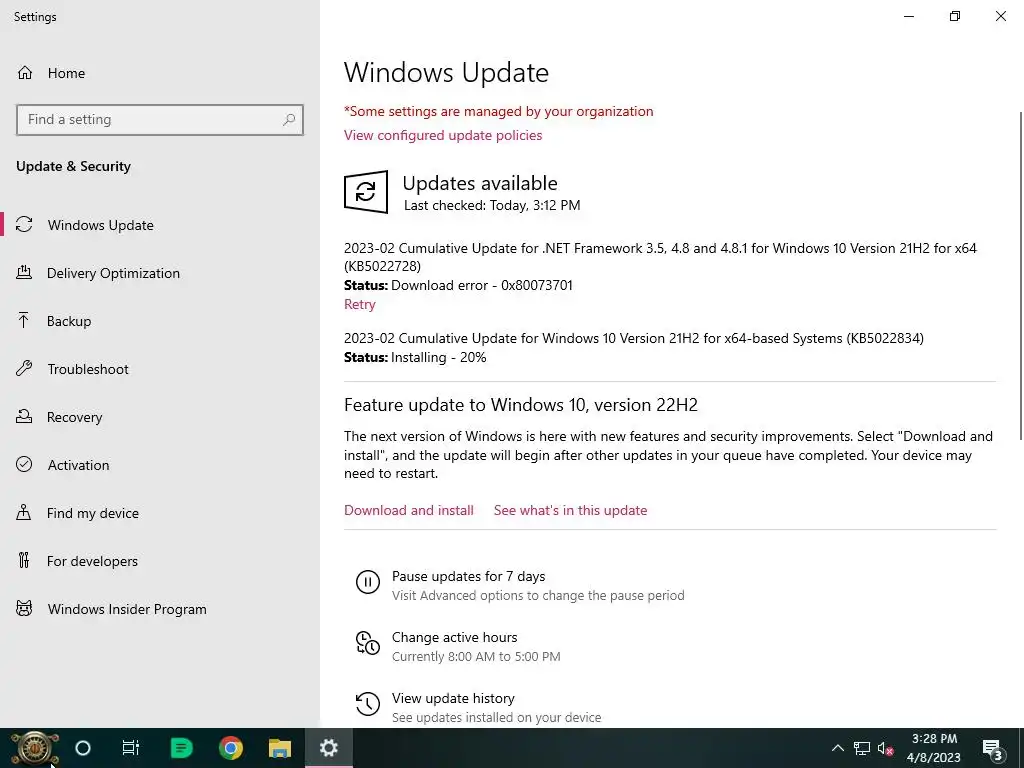Image resolution: width=1024 pixels, height=768 pixels.
Task: Click the pause circle icon for updates
Action: pos(368,582)
